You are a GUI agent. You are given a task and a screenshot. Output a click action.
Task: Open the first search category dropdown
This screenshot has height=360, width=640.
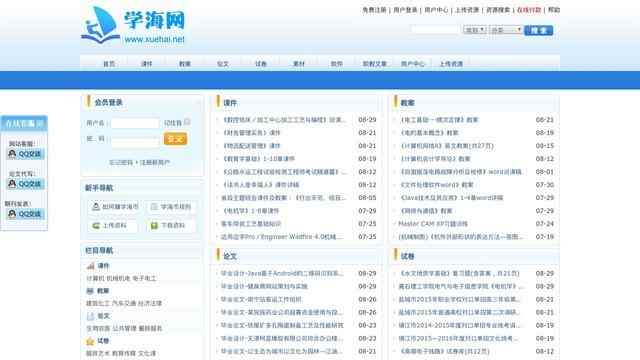pos(474,30)
